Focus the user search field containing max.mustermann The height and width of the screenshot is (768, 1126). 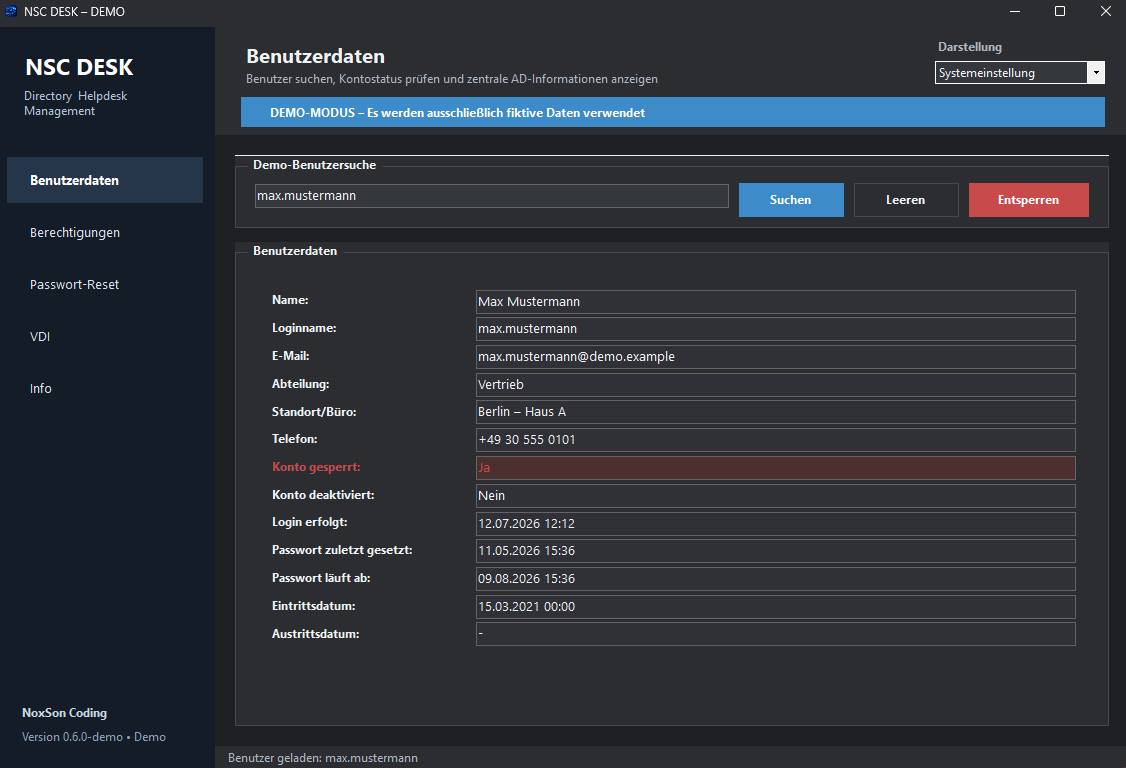[492, 196]
